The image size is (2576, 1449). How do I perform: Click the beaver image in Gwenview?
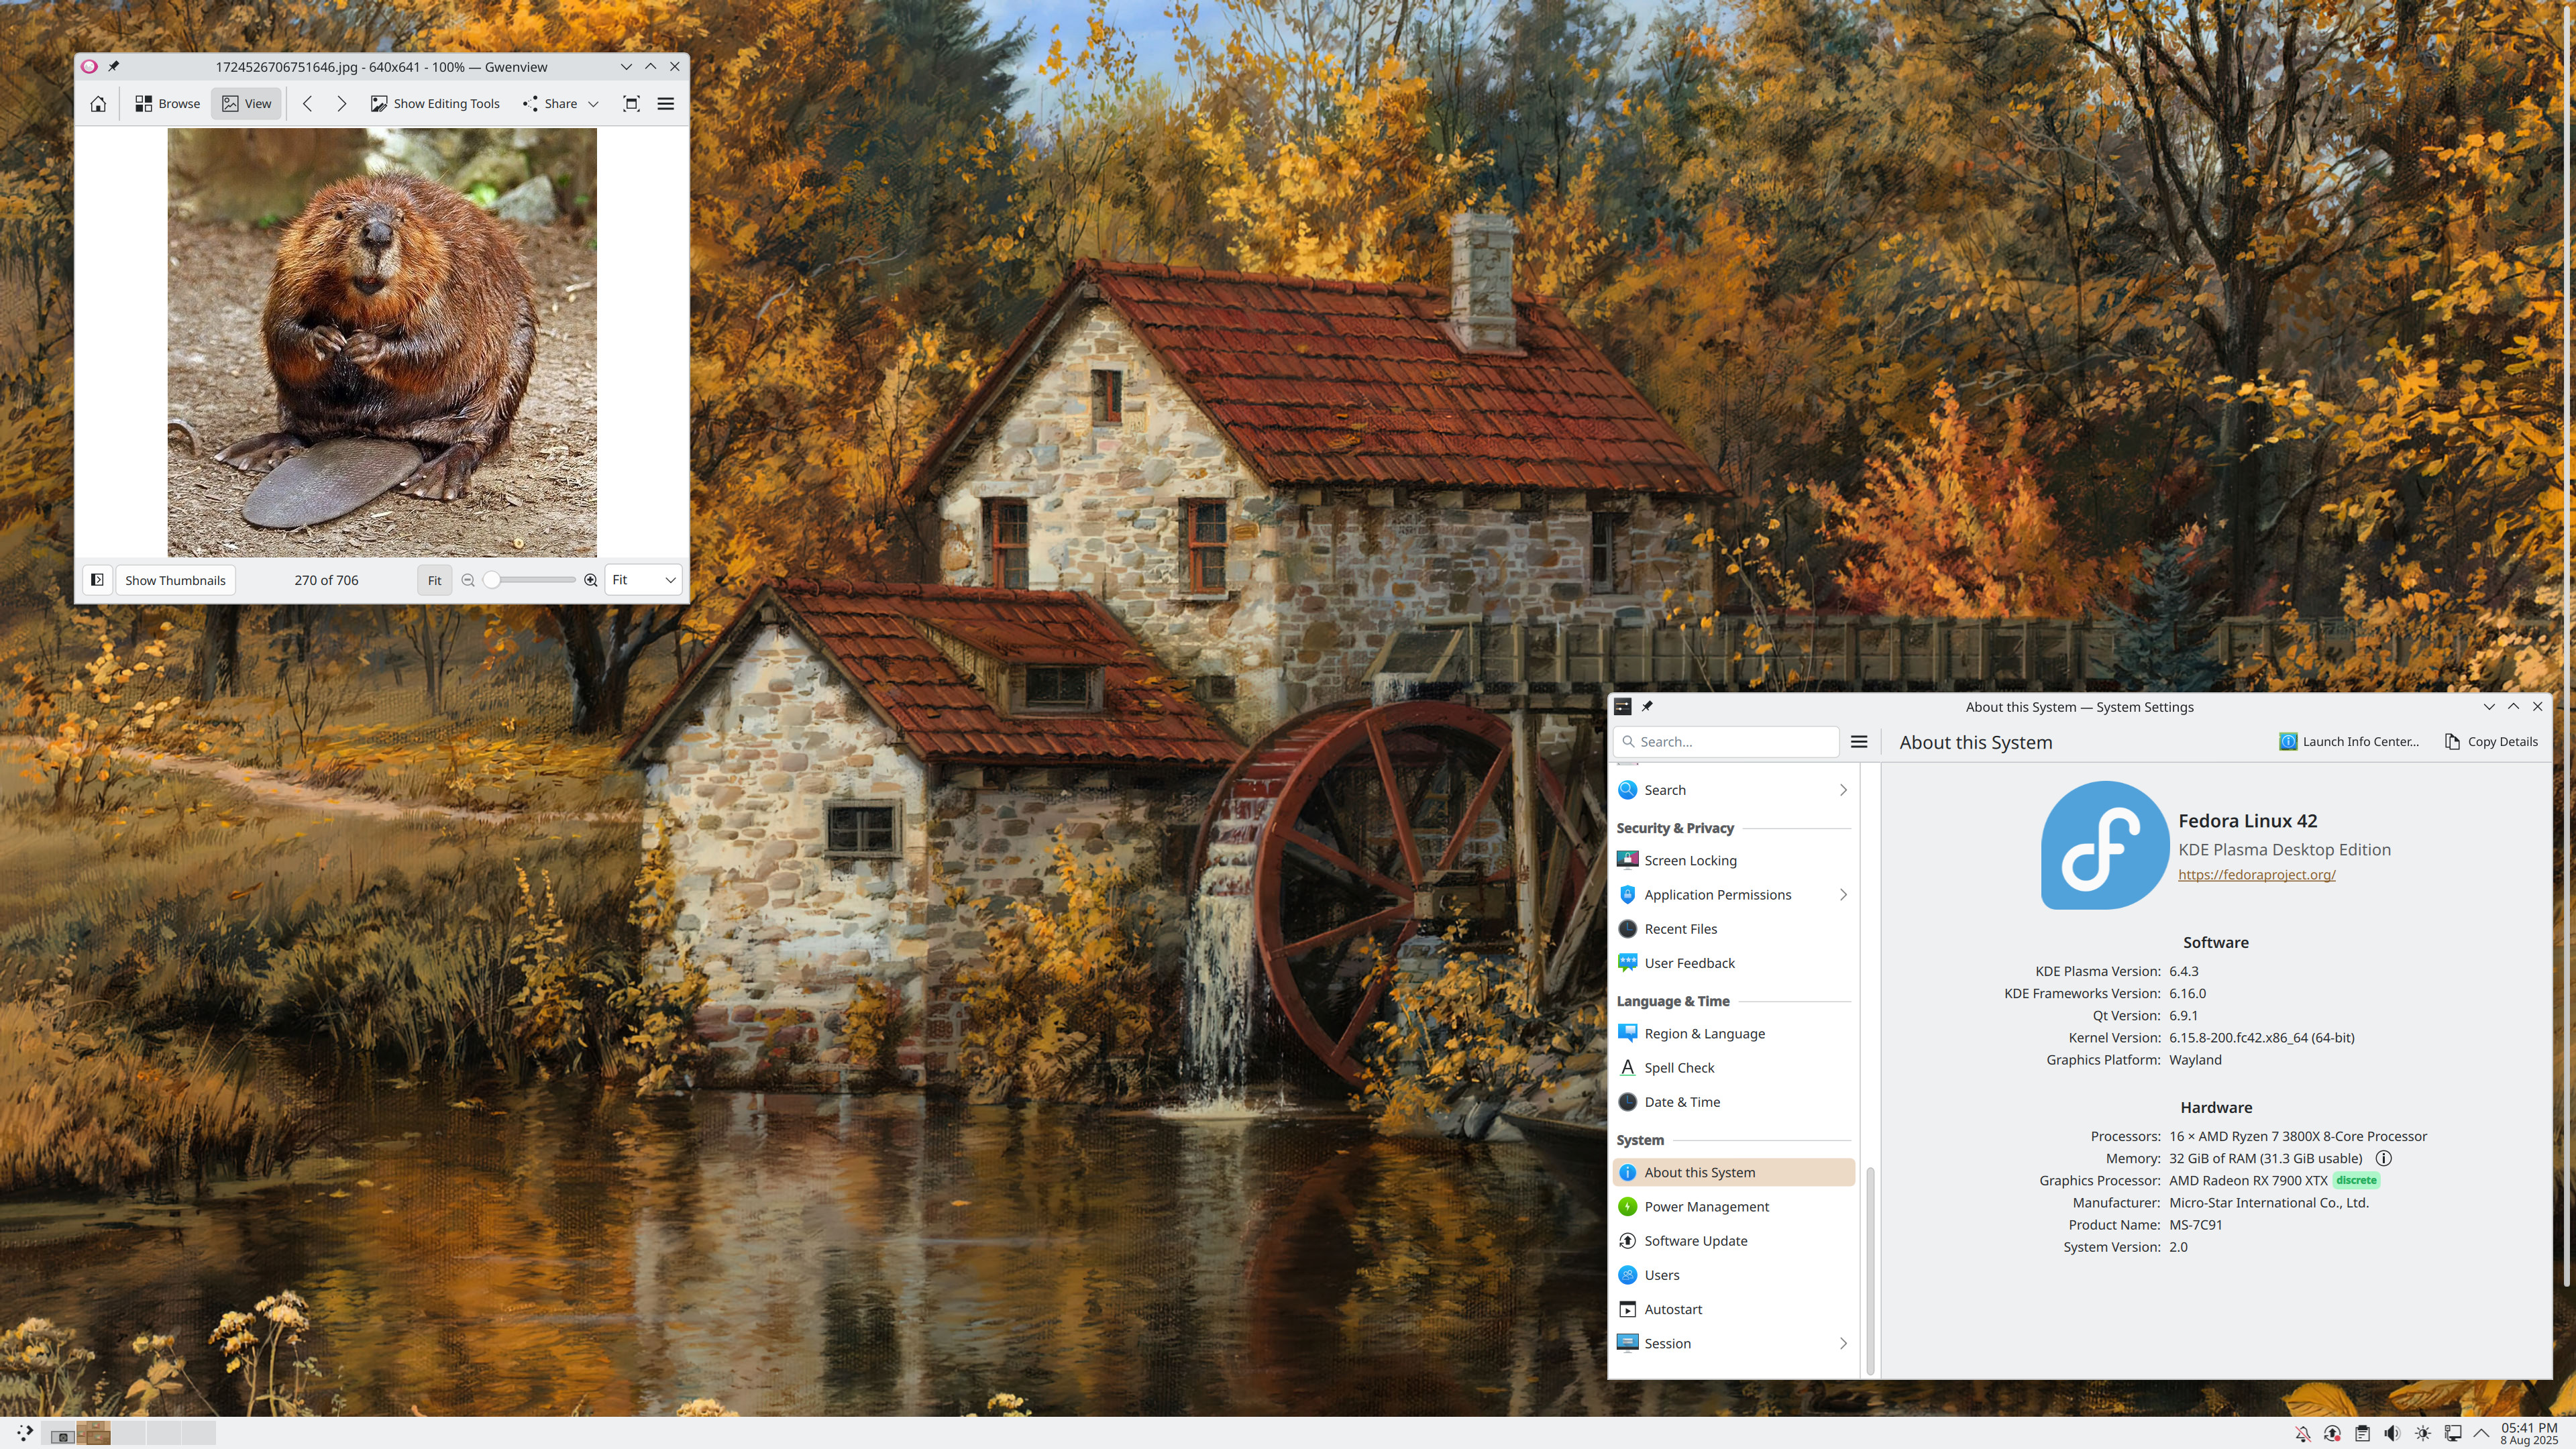coord(382,342)
